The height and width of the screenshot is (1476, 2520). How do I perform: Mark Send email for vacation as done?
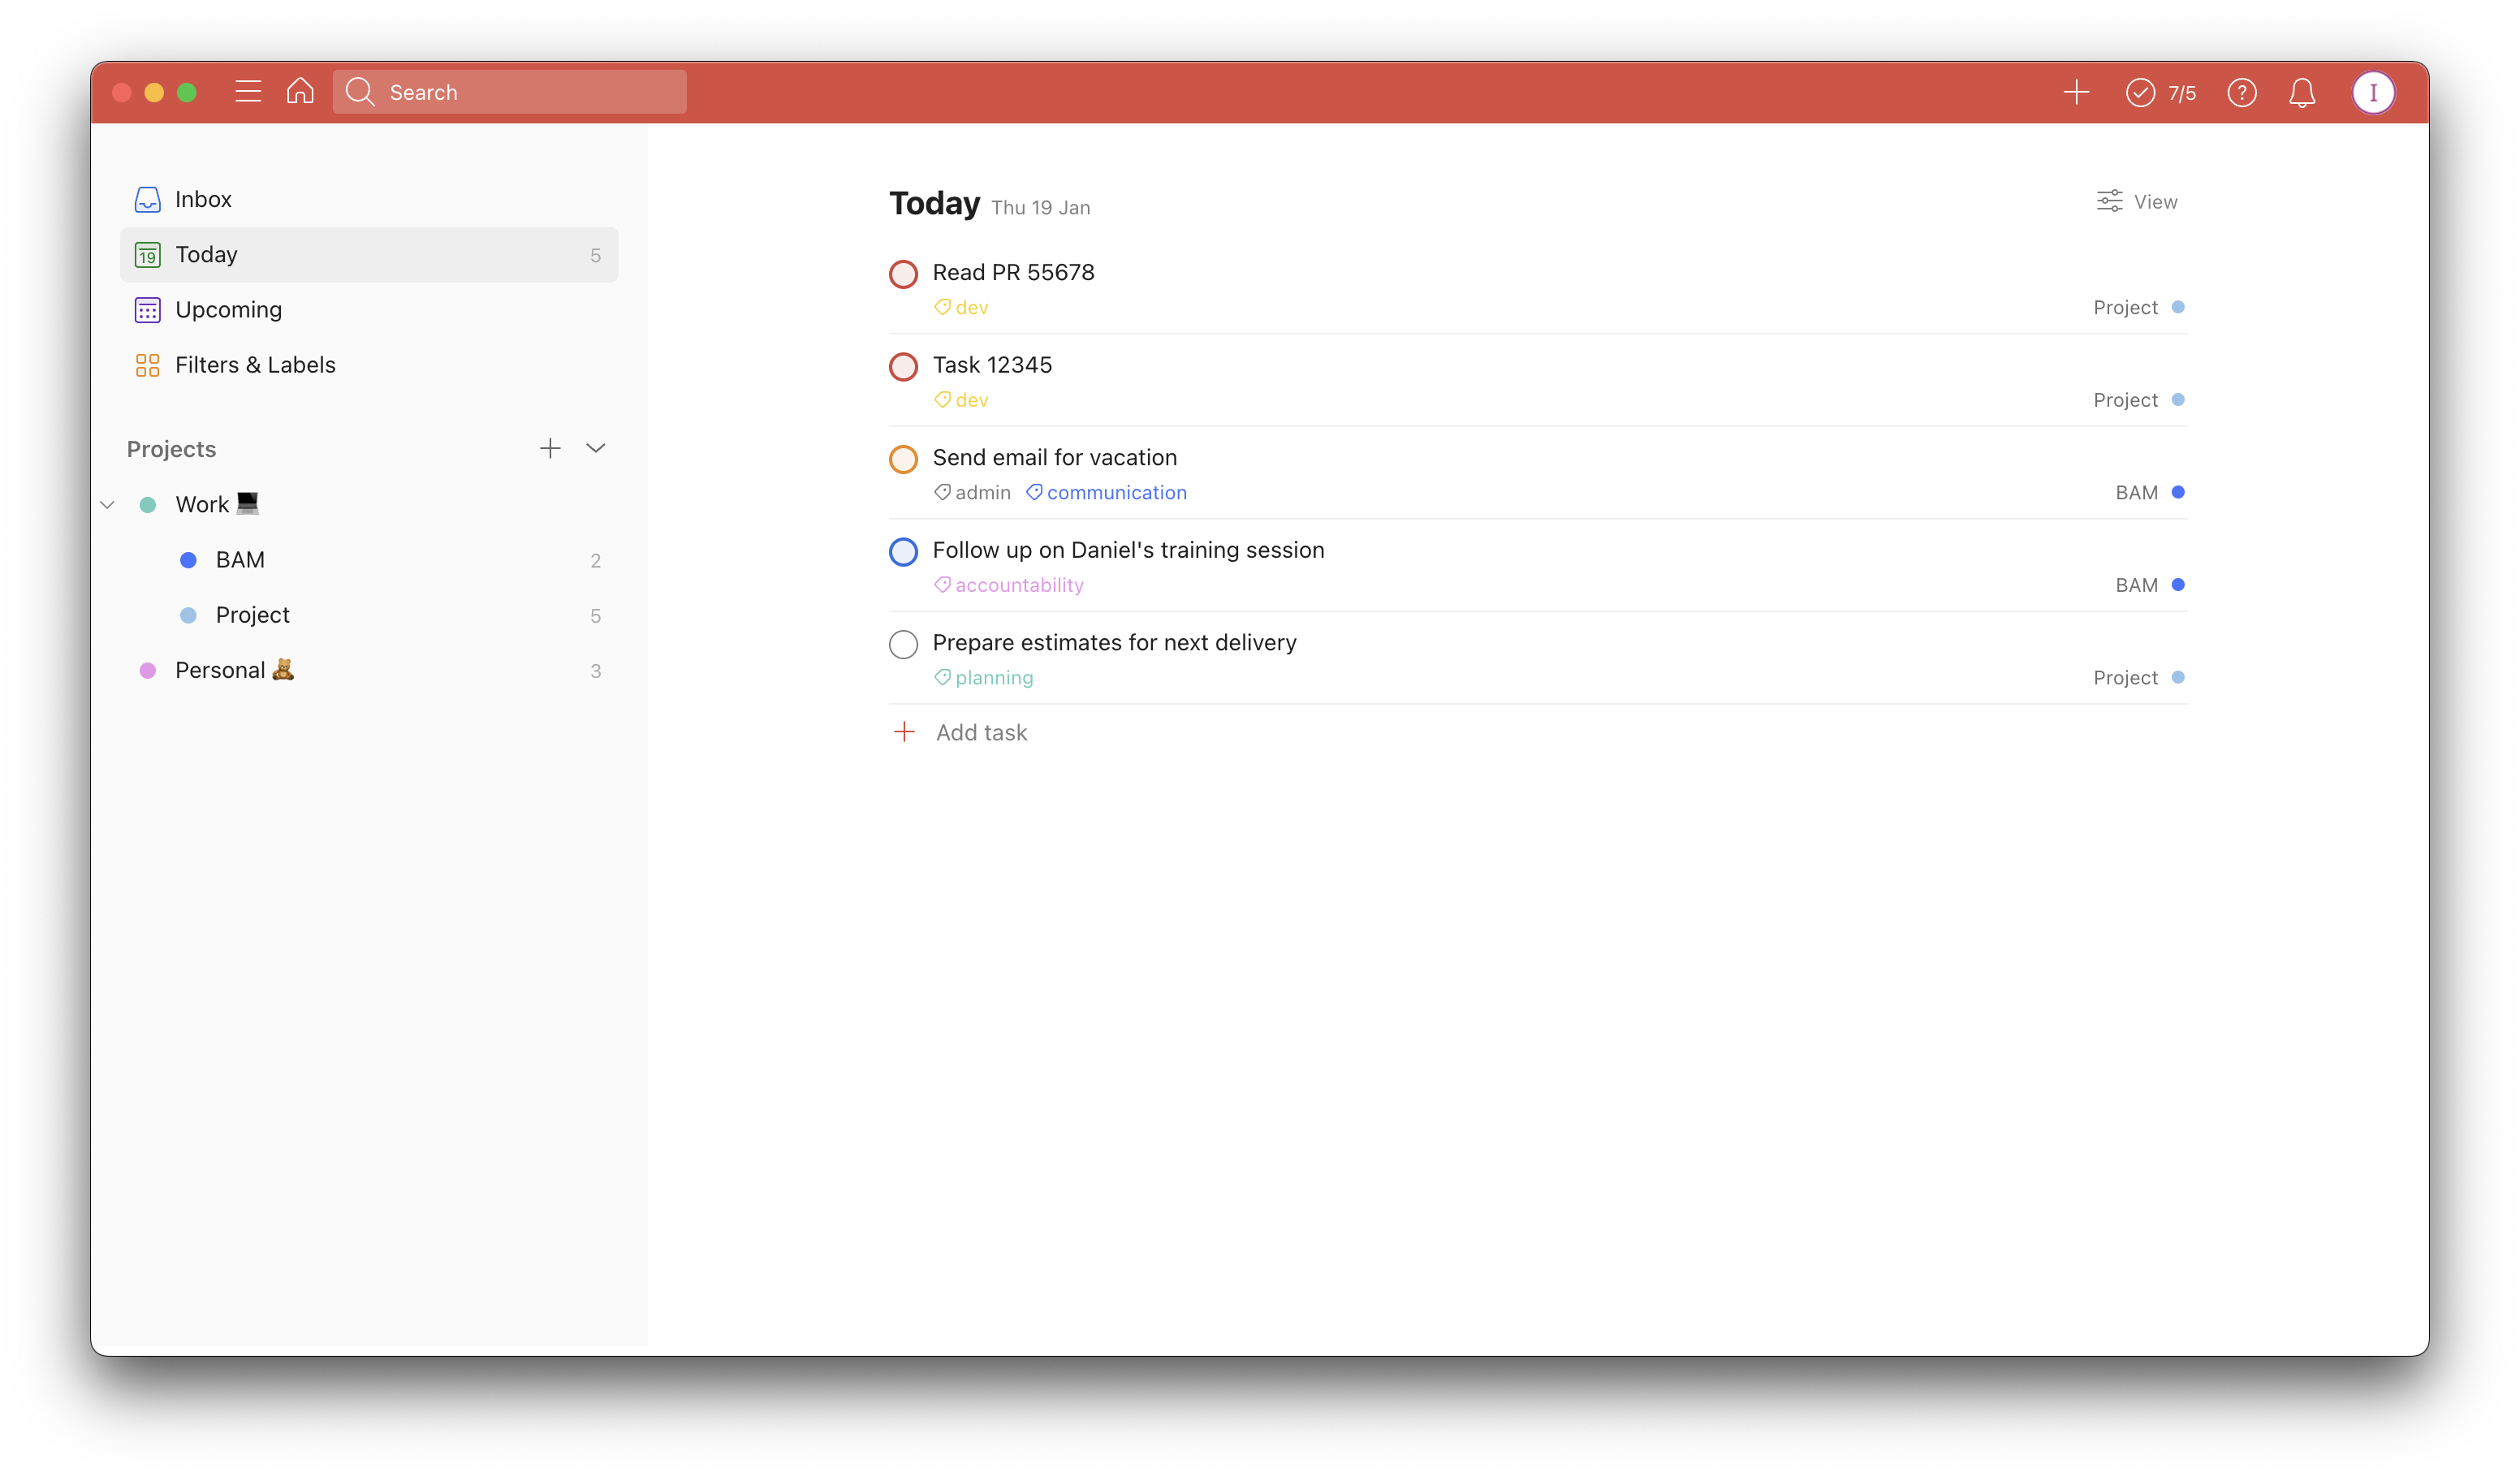(903, 459)
